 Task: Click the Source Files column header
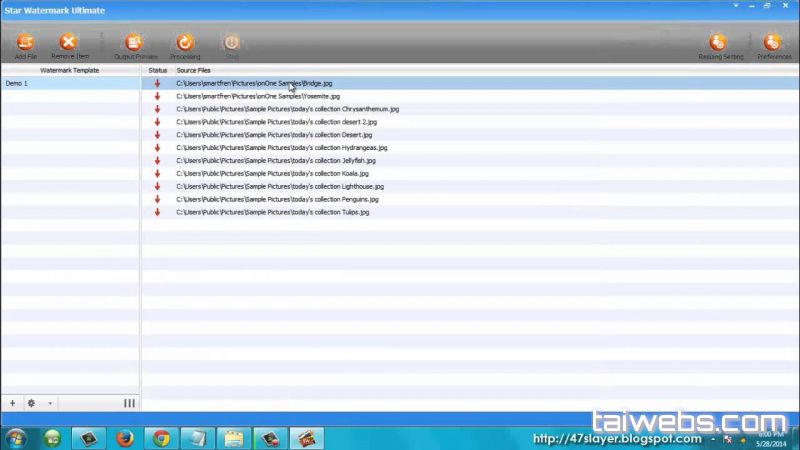click(x=193, y=71)
